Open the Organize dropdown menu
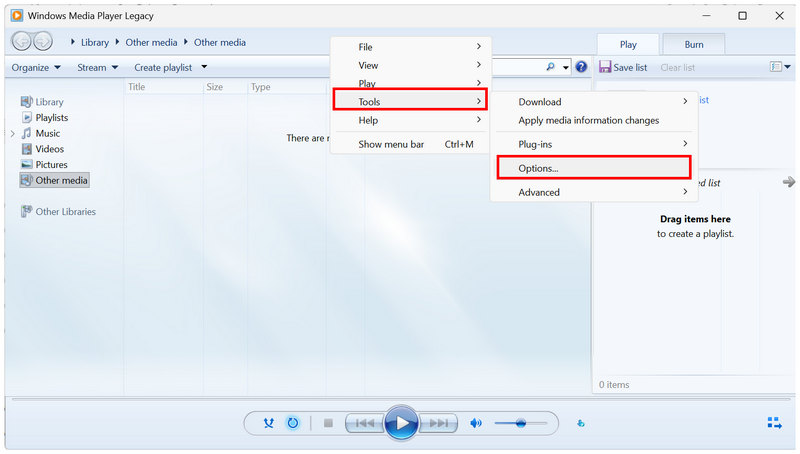Screen dimensions: 800x454 coord(36,67)
